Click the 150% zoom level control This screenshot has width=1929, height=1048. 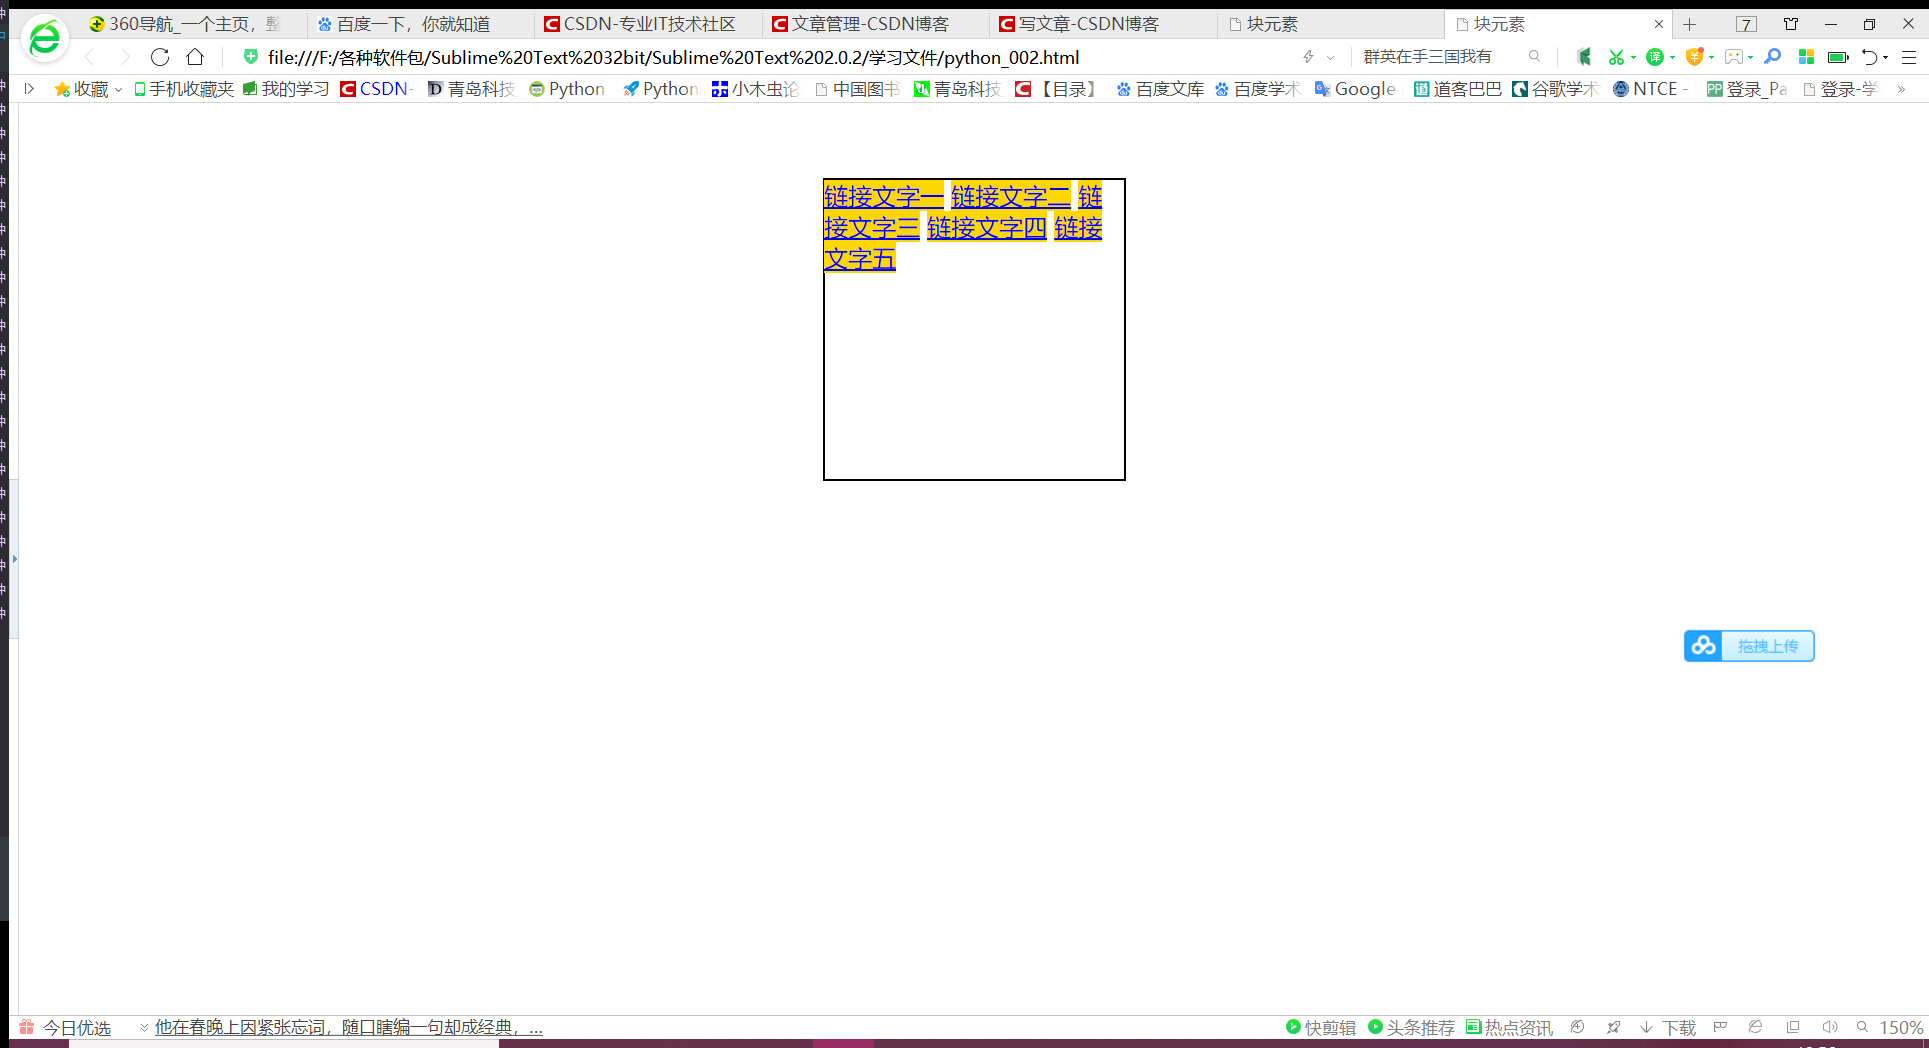tap(1903, 1026)
